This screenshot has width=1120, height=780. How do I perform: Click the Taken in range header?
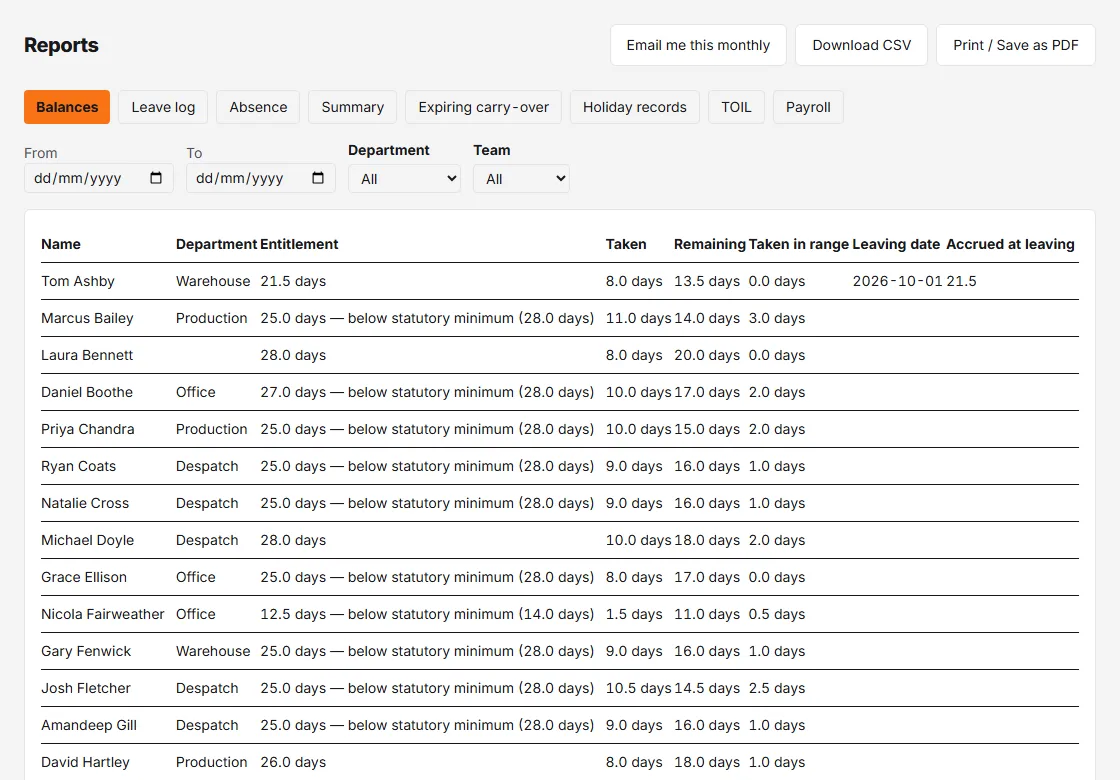(799, 244)
